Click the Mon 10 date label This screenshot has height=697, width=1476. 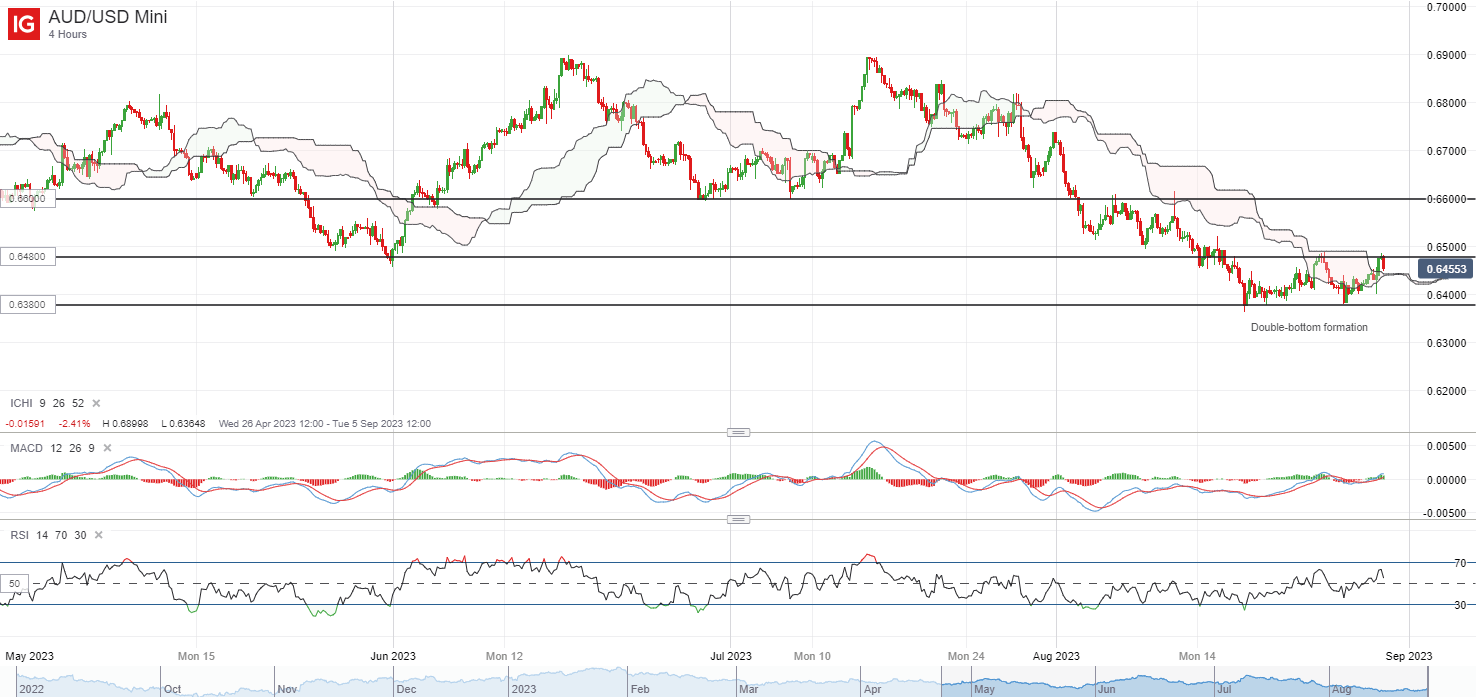click(812, 656)
